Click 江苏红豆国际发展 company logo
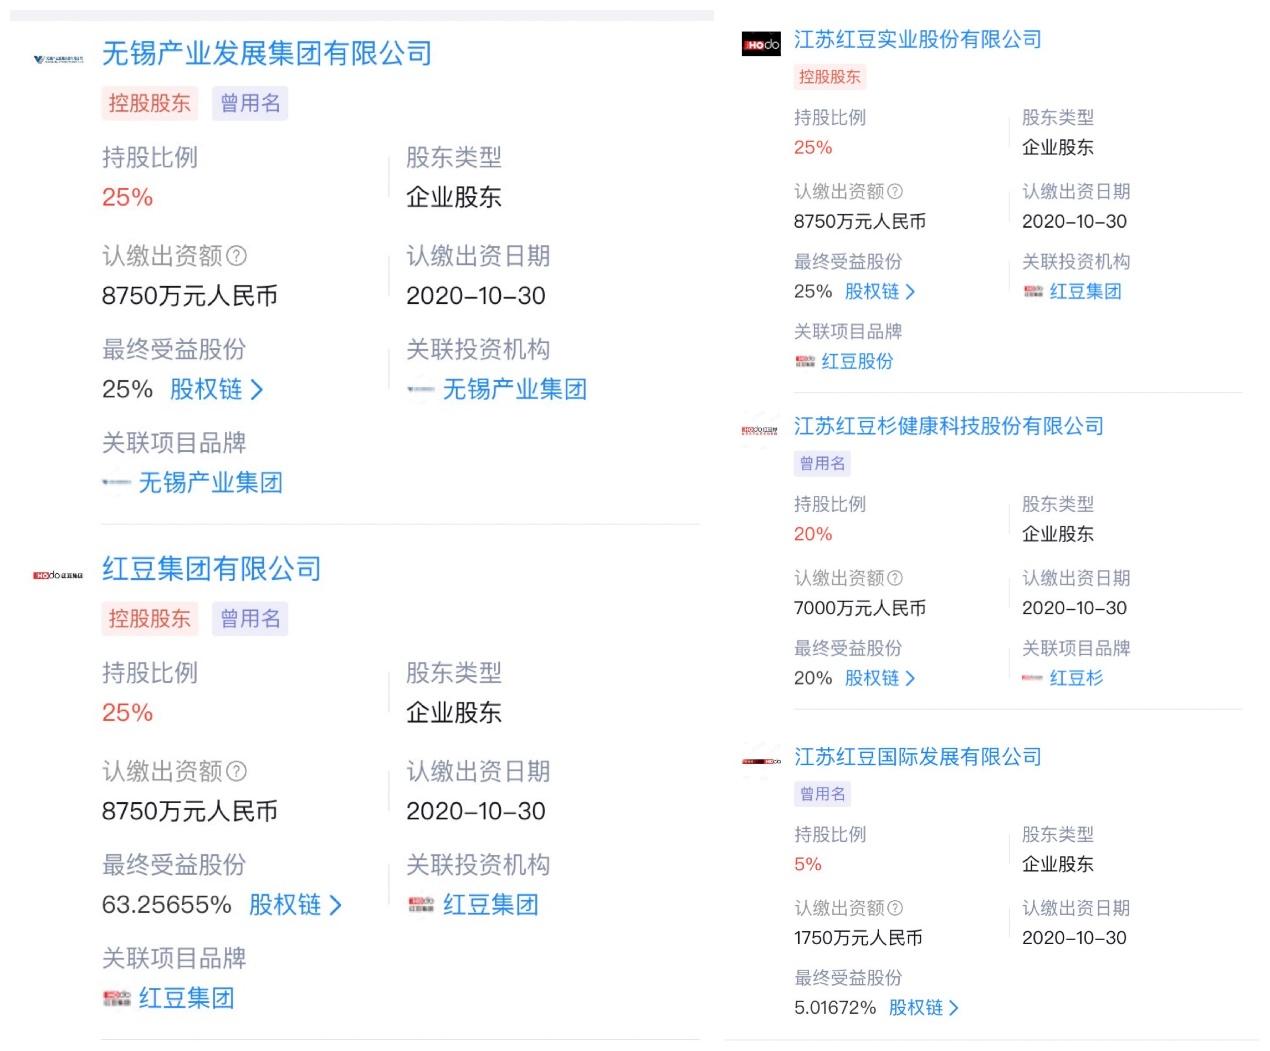1270x1051 pixels. [x=761, y=761]
